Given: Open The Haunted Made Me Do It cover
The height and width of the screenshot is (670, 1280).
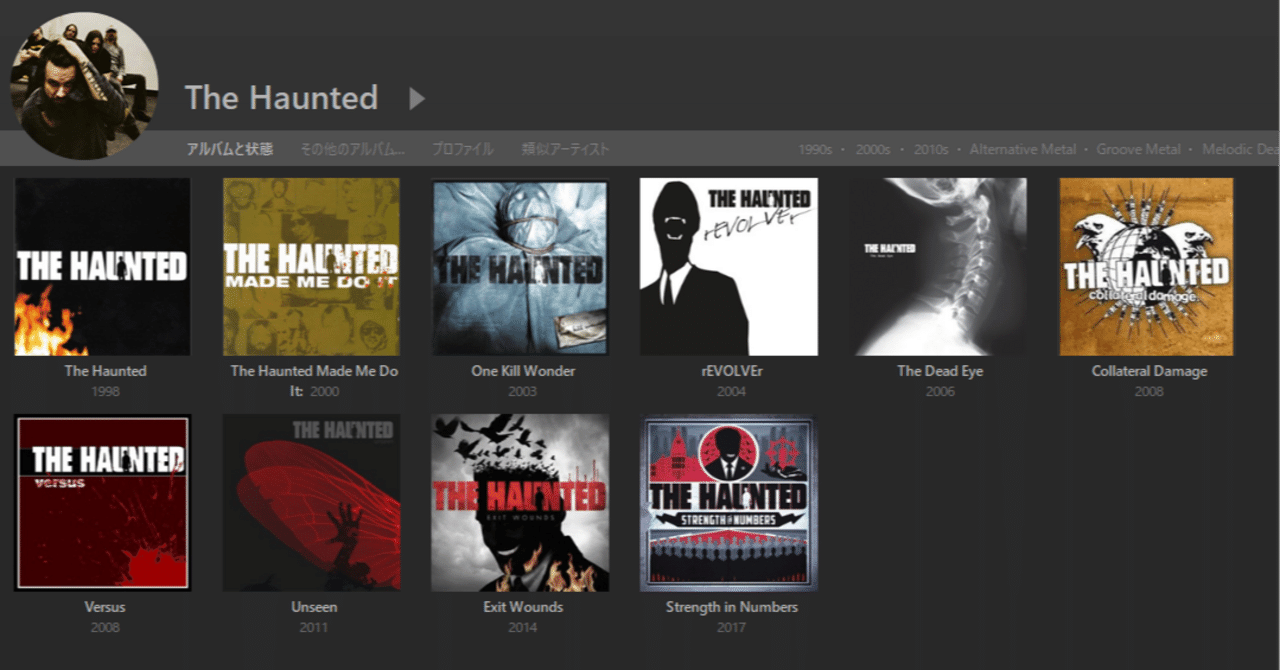Looking at the screenshot, I should pyautogui.click(x=311, y=267).
